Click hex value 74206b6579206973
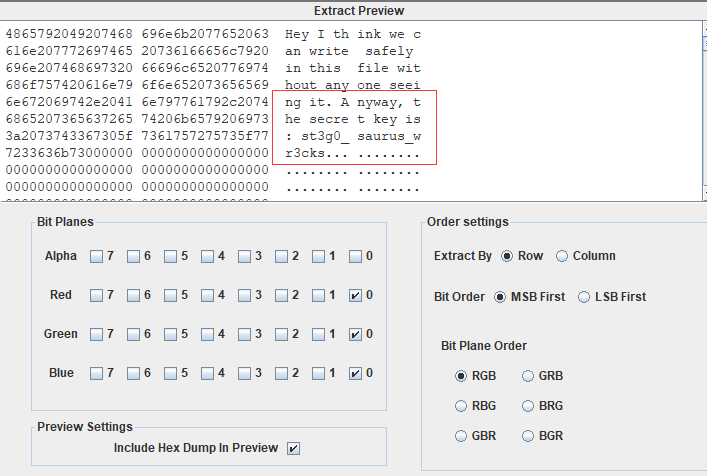The width and height of the screenshot is (707, 476). [205, 119]
